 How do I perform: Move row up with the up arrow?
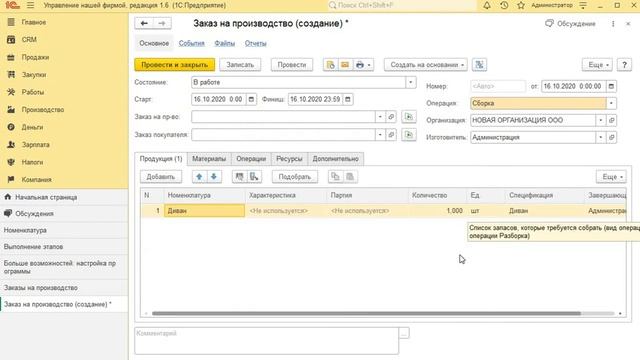point(199,177)
